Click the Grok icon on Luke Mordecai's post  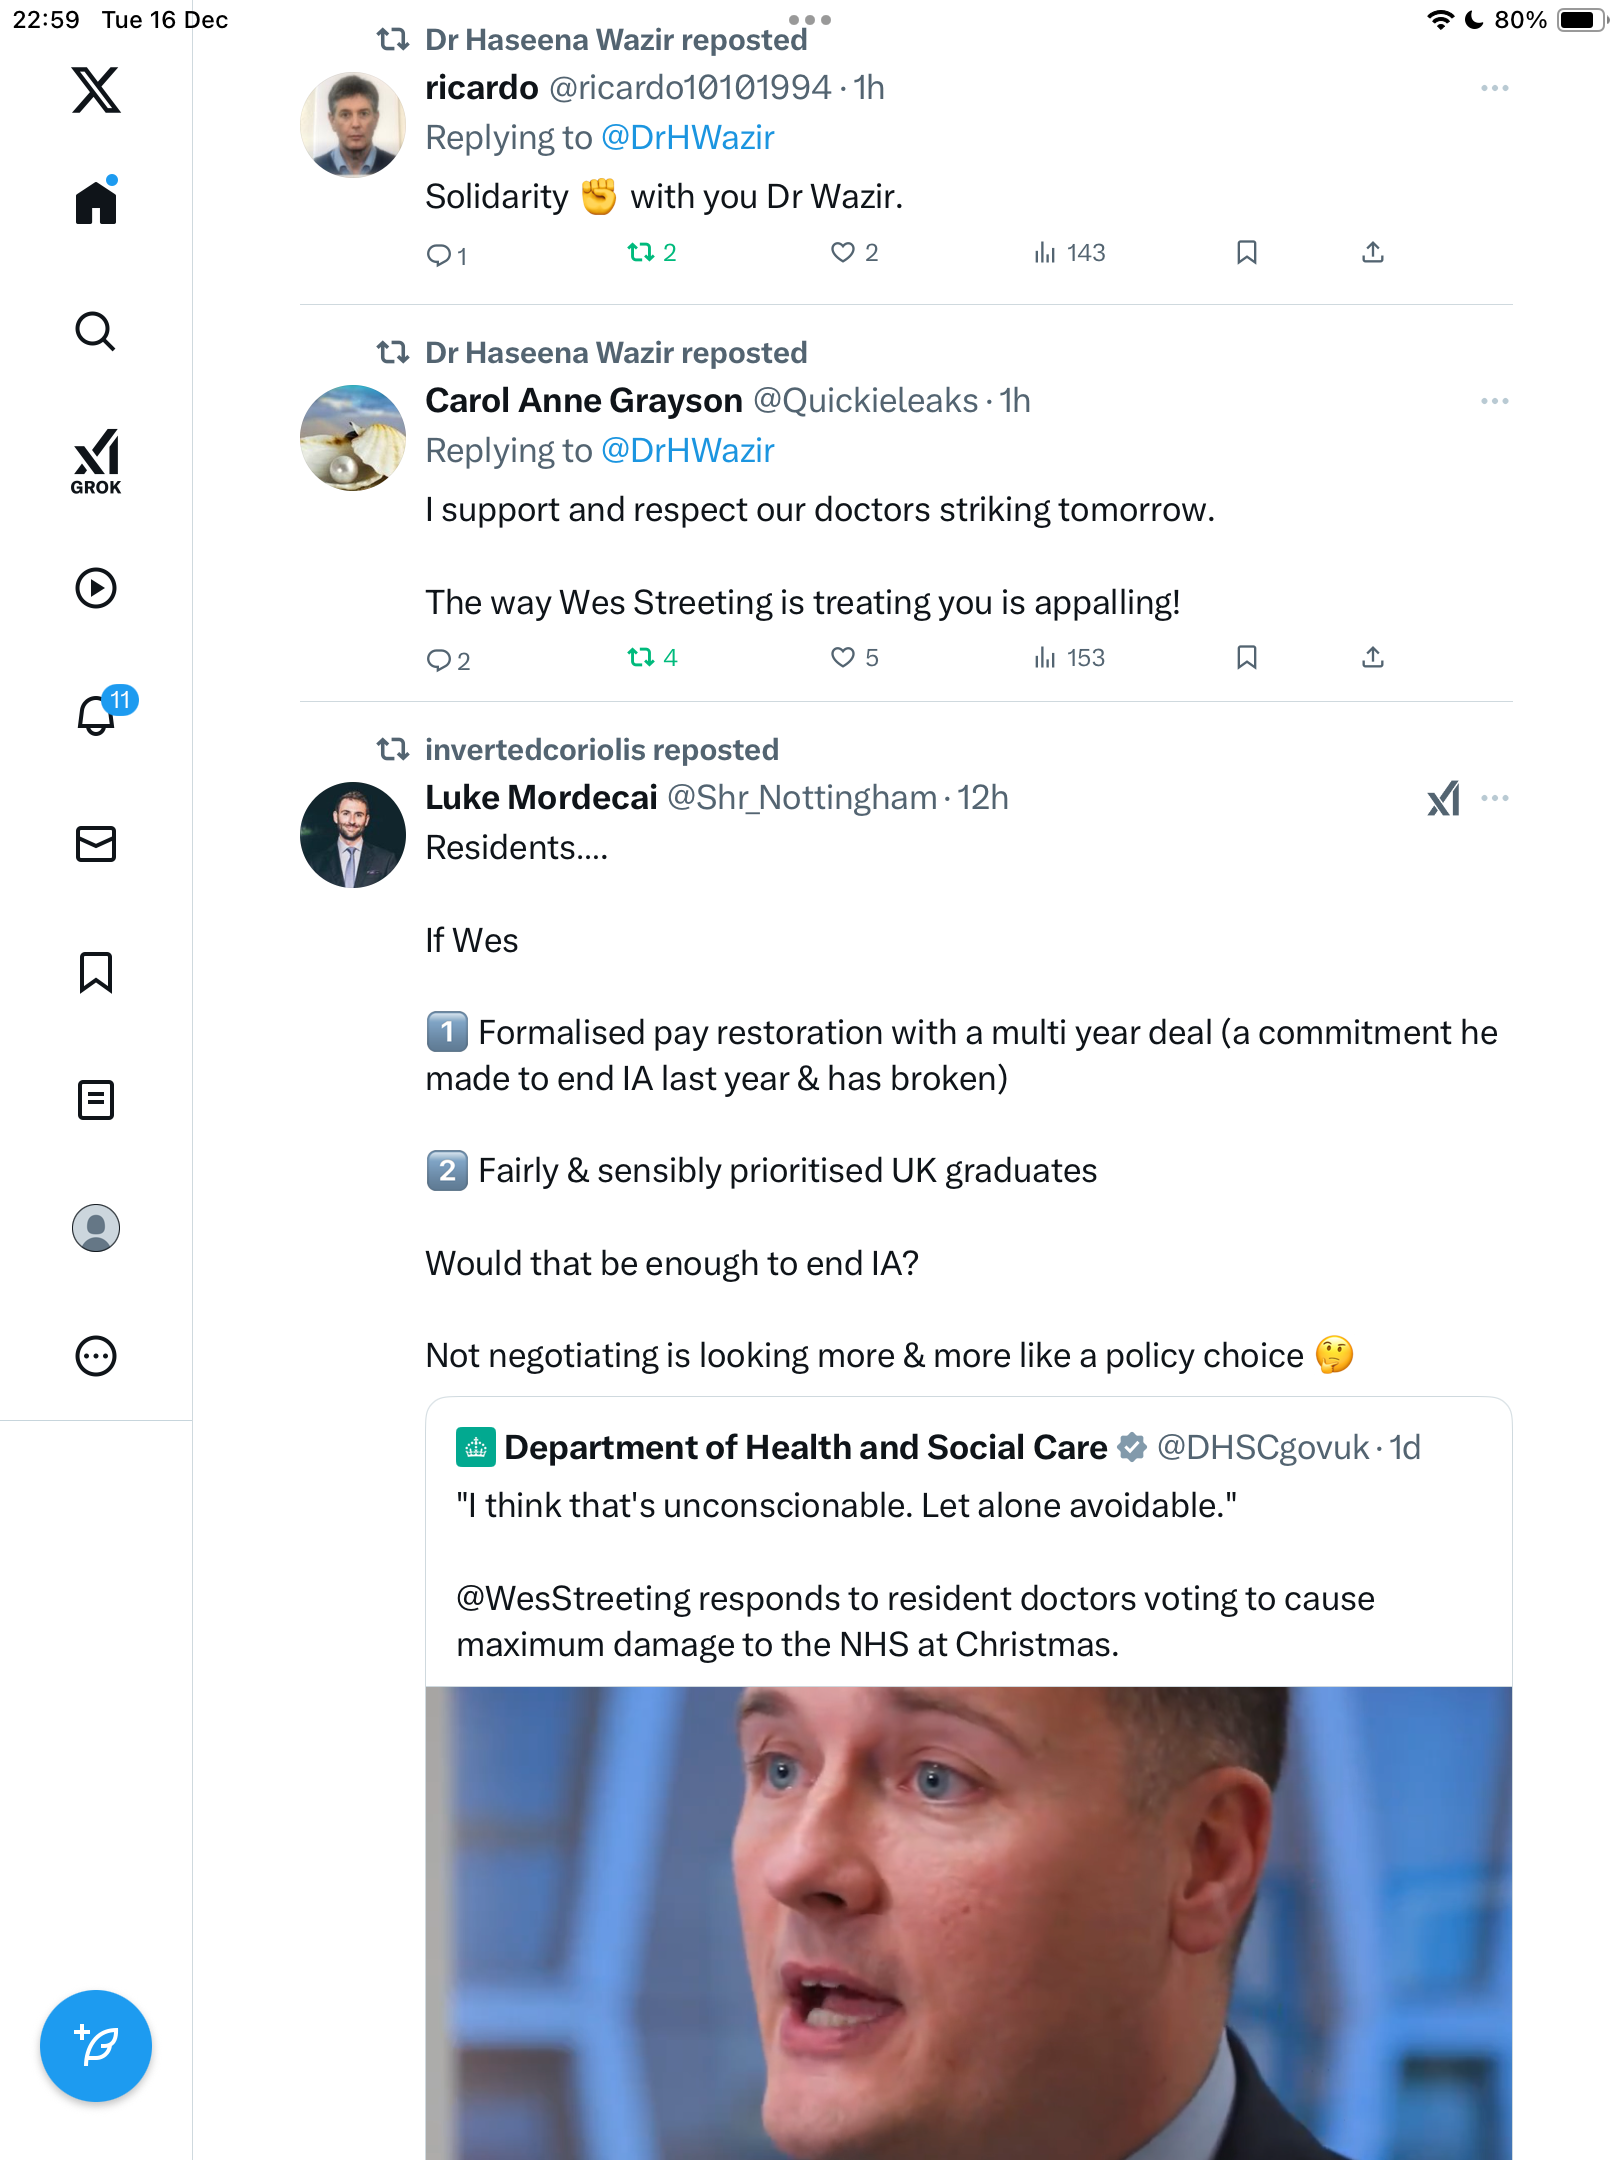pos(1443,798)
